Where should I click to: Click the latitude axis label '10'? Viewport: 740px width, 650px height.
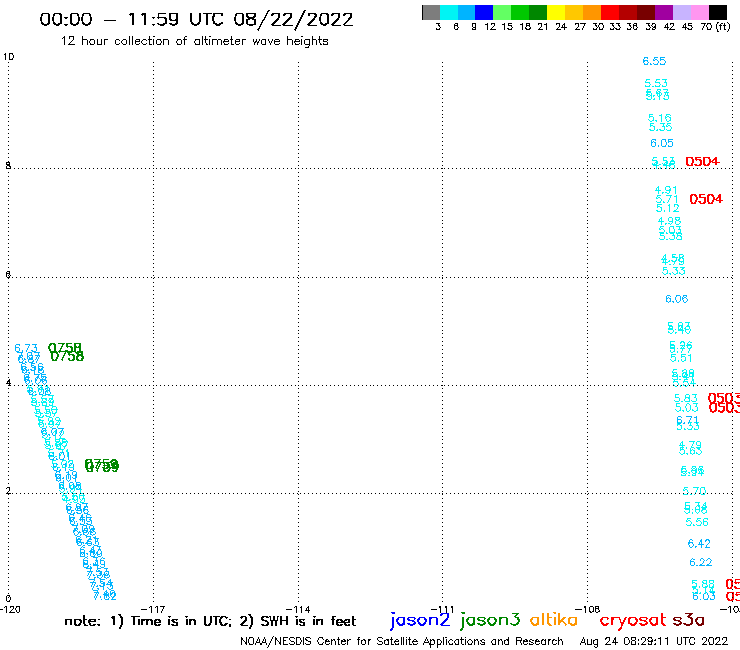coord(8,57)
